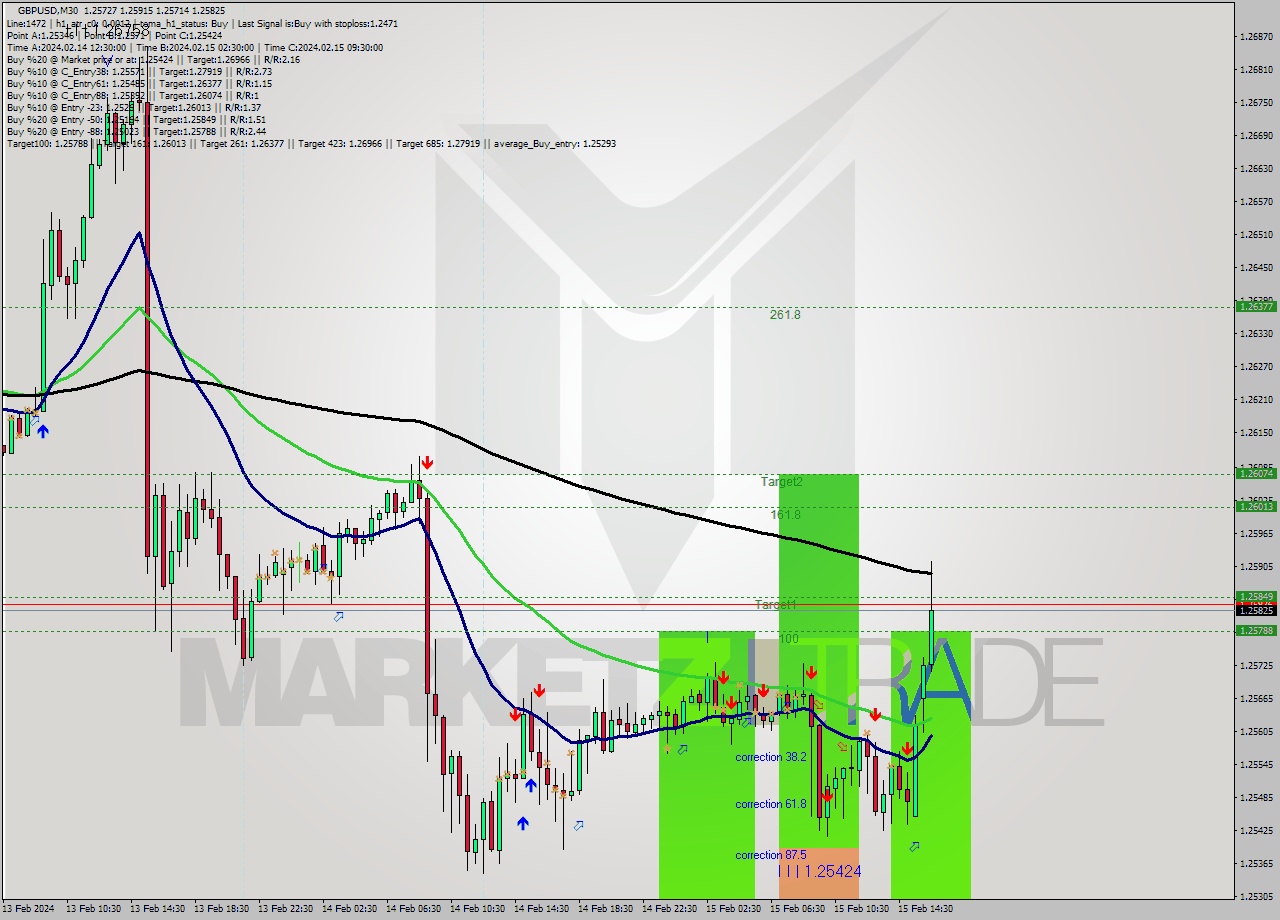
Task: Click the 1.25665 price axis label
Action: (x=1256, y=698)
